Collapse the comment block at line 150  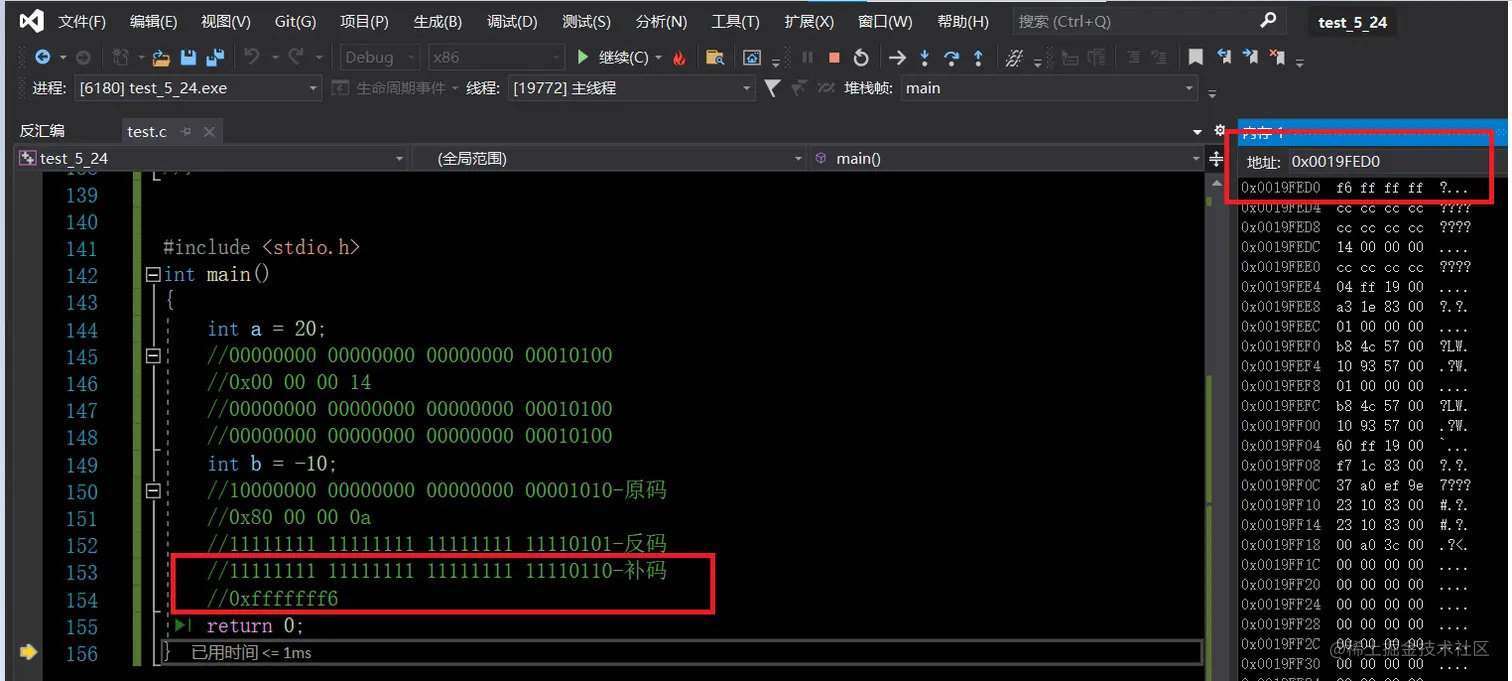pyautogui.click(x=153, y=491)
